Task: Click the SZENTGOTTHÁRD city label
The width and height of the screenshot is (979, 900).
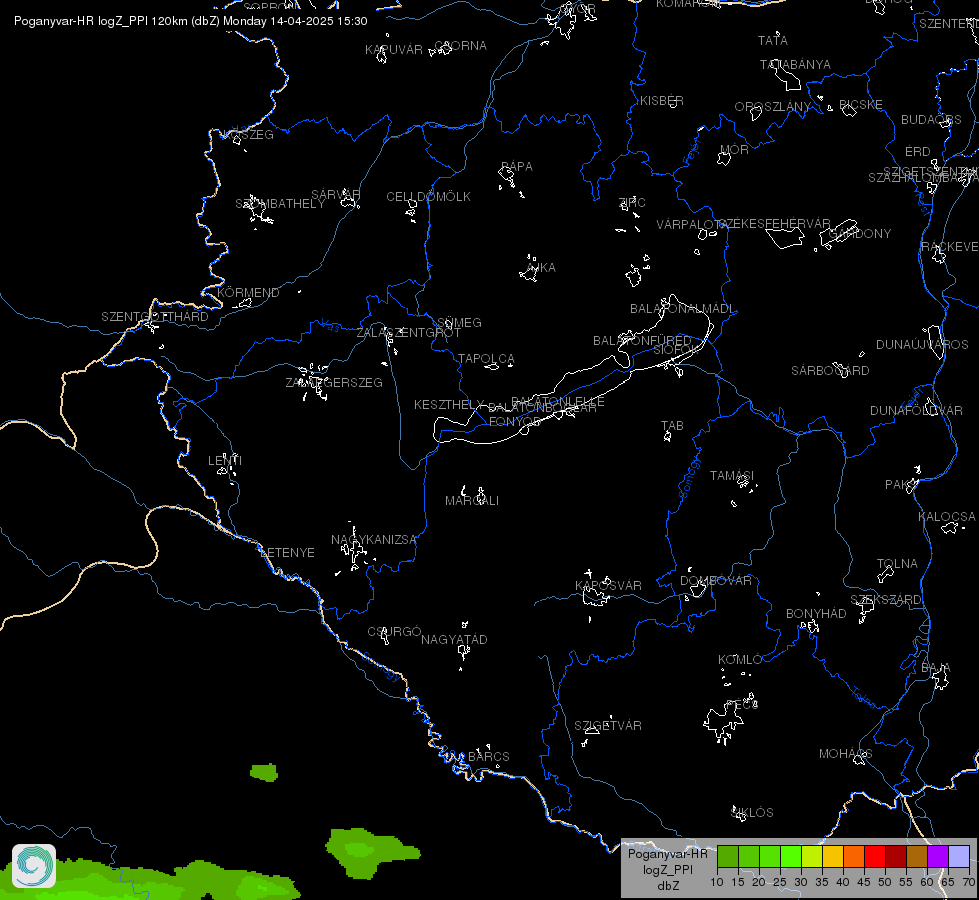Action: pos(155,316)
